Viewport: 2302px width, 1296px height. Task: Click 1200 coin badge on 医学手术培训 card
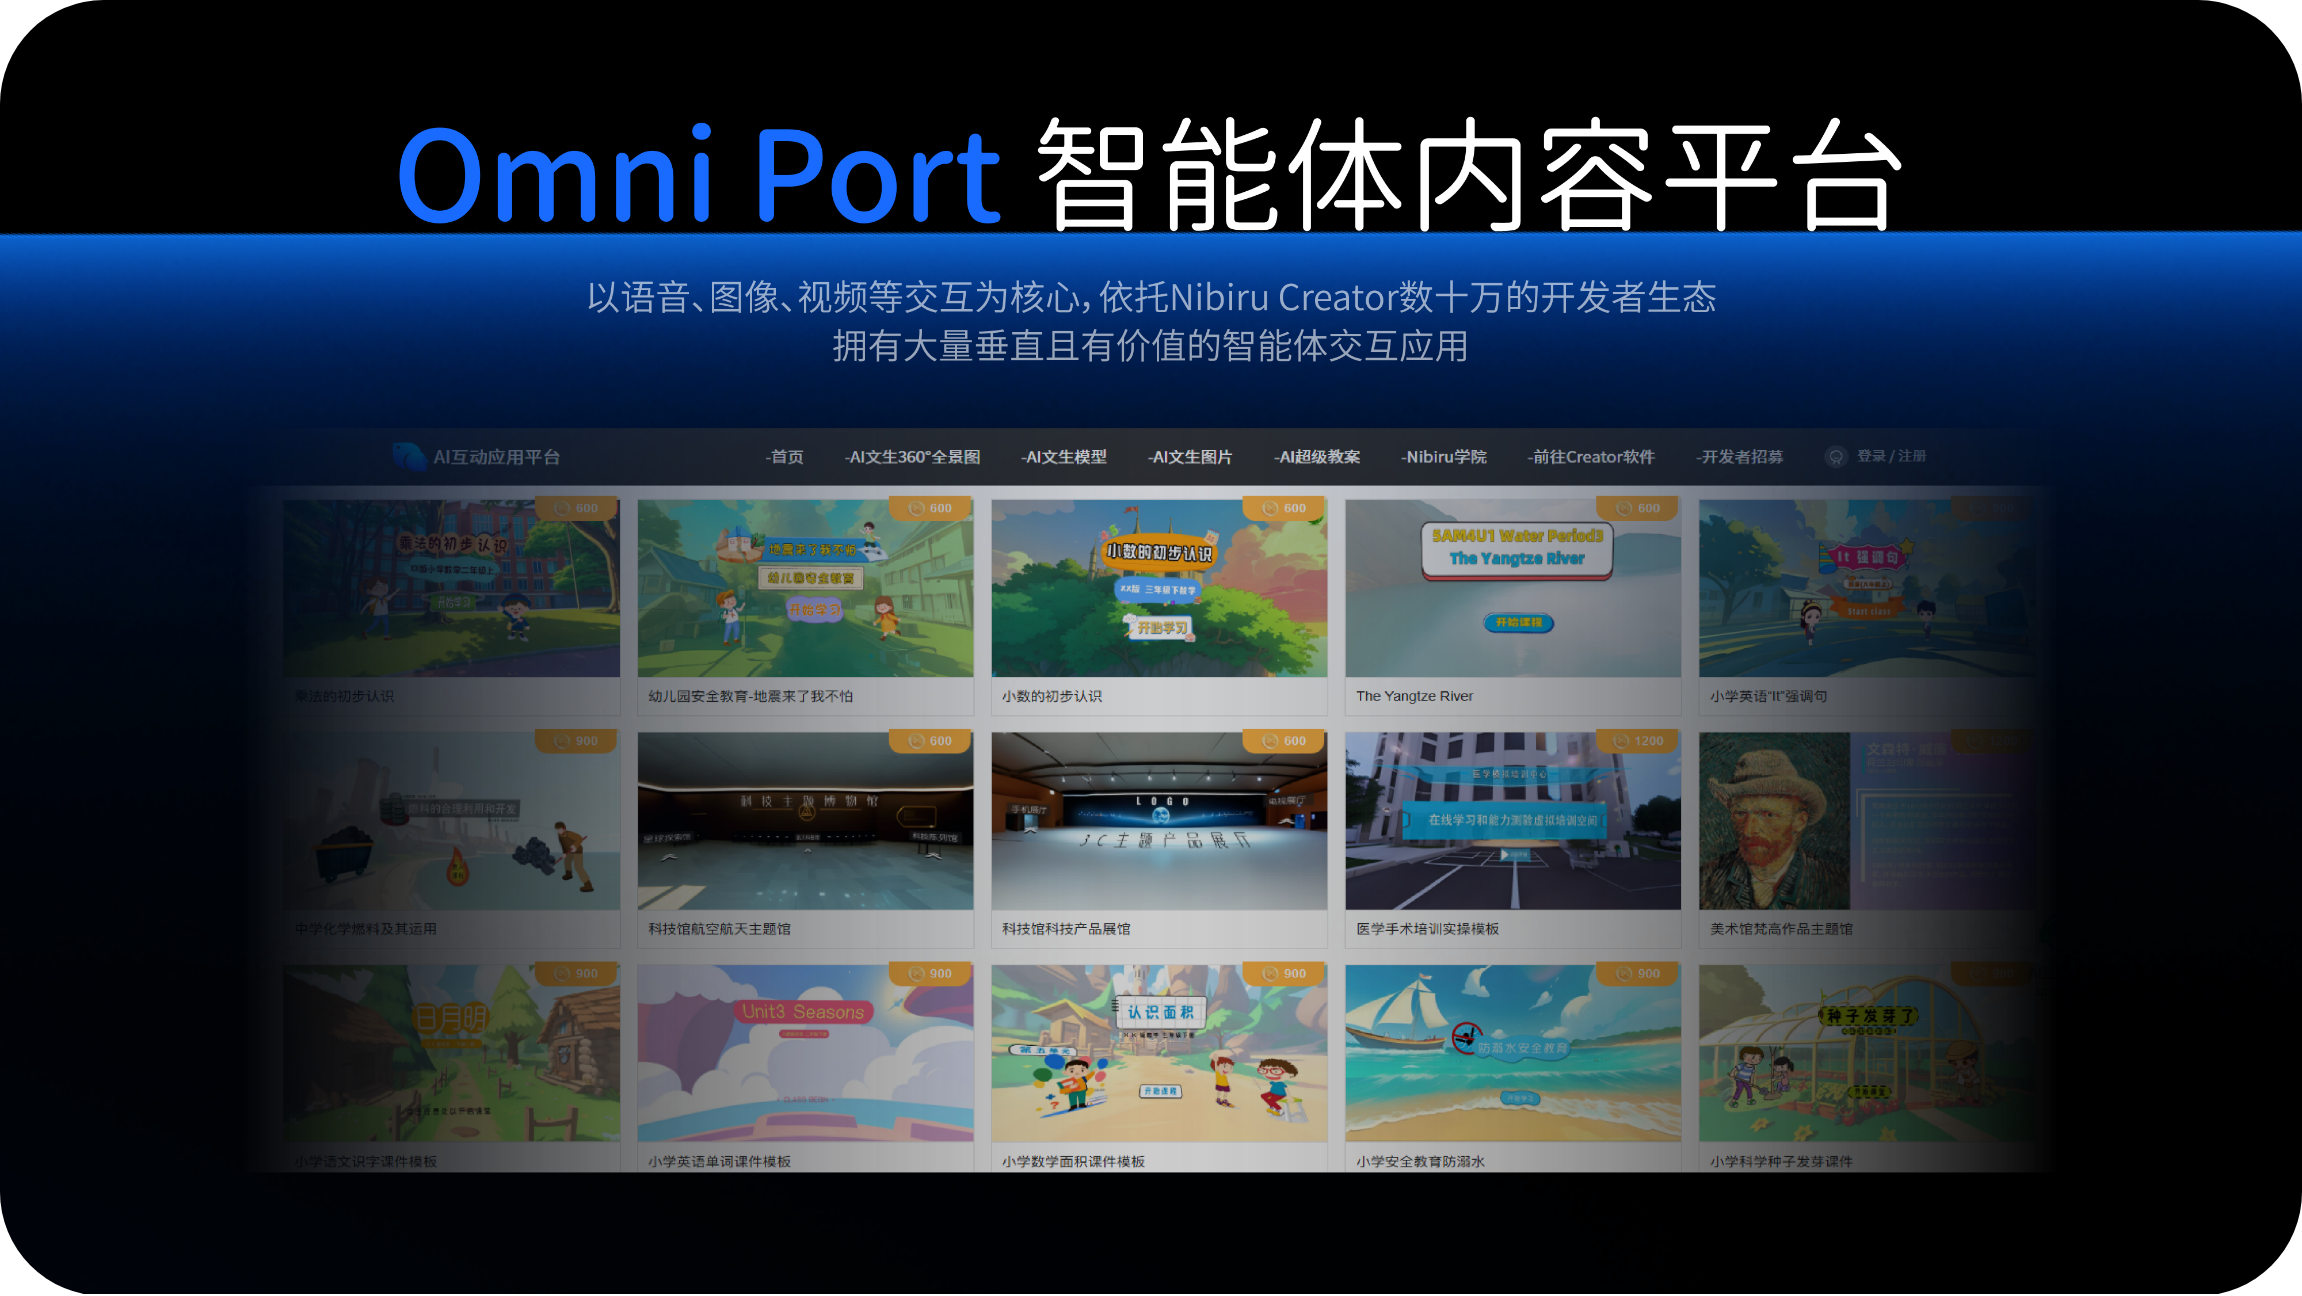(x=1639, y=741)
